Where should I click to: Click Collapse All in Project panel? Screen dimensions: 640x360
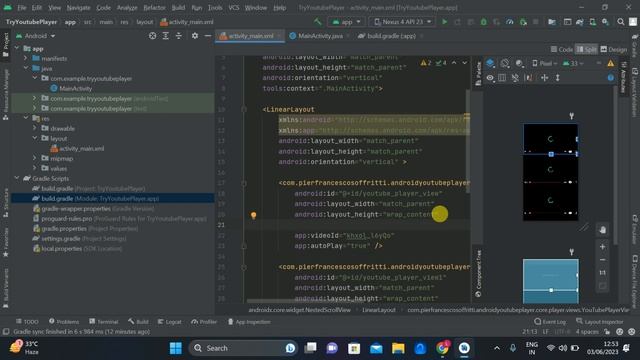coord(178,36)
